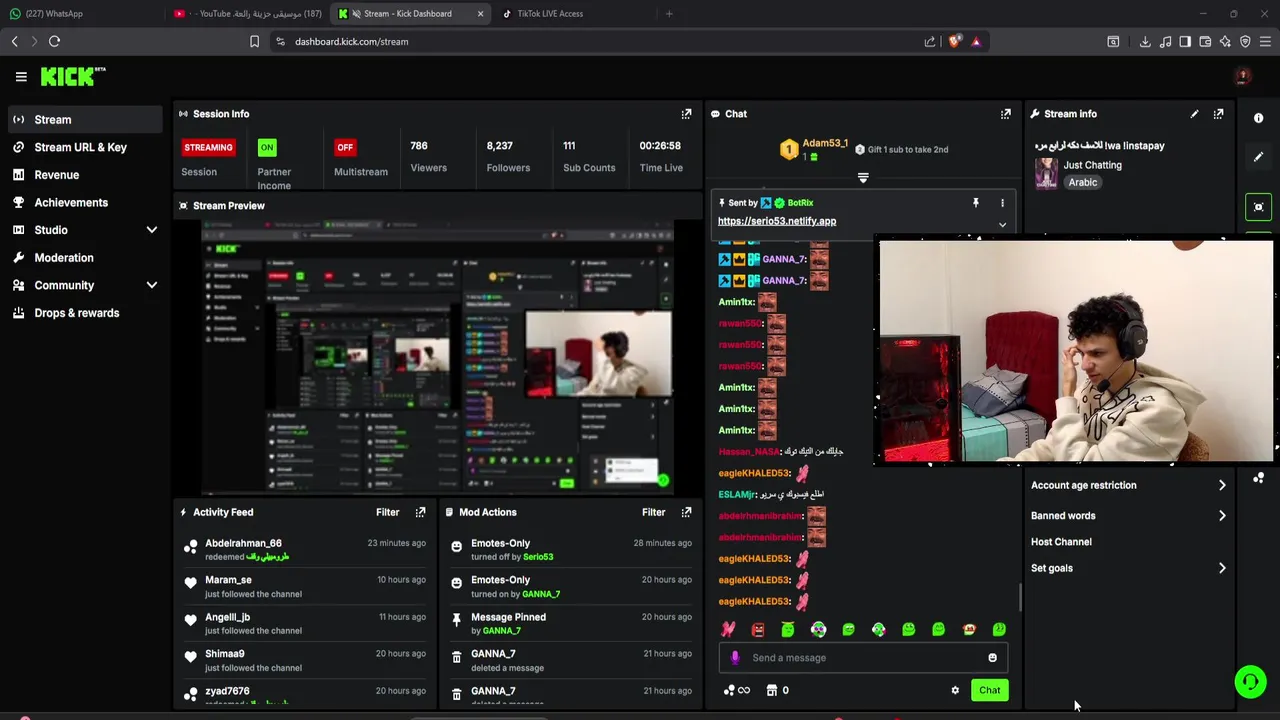The image size is (1280, 720).
Task: Open the Mod Actions Filter dropdown
Action: (653, 512)
